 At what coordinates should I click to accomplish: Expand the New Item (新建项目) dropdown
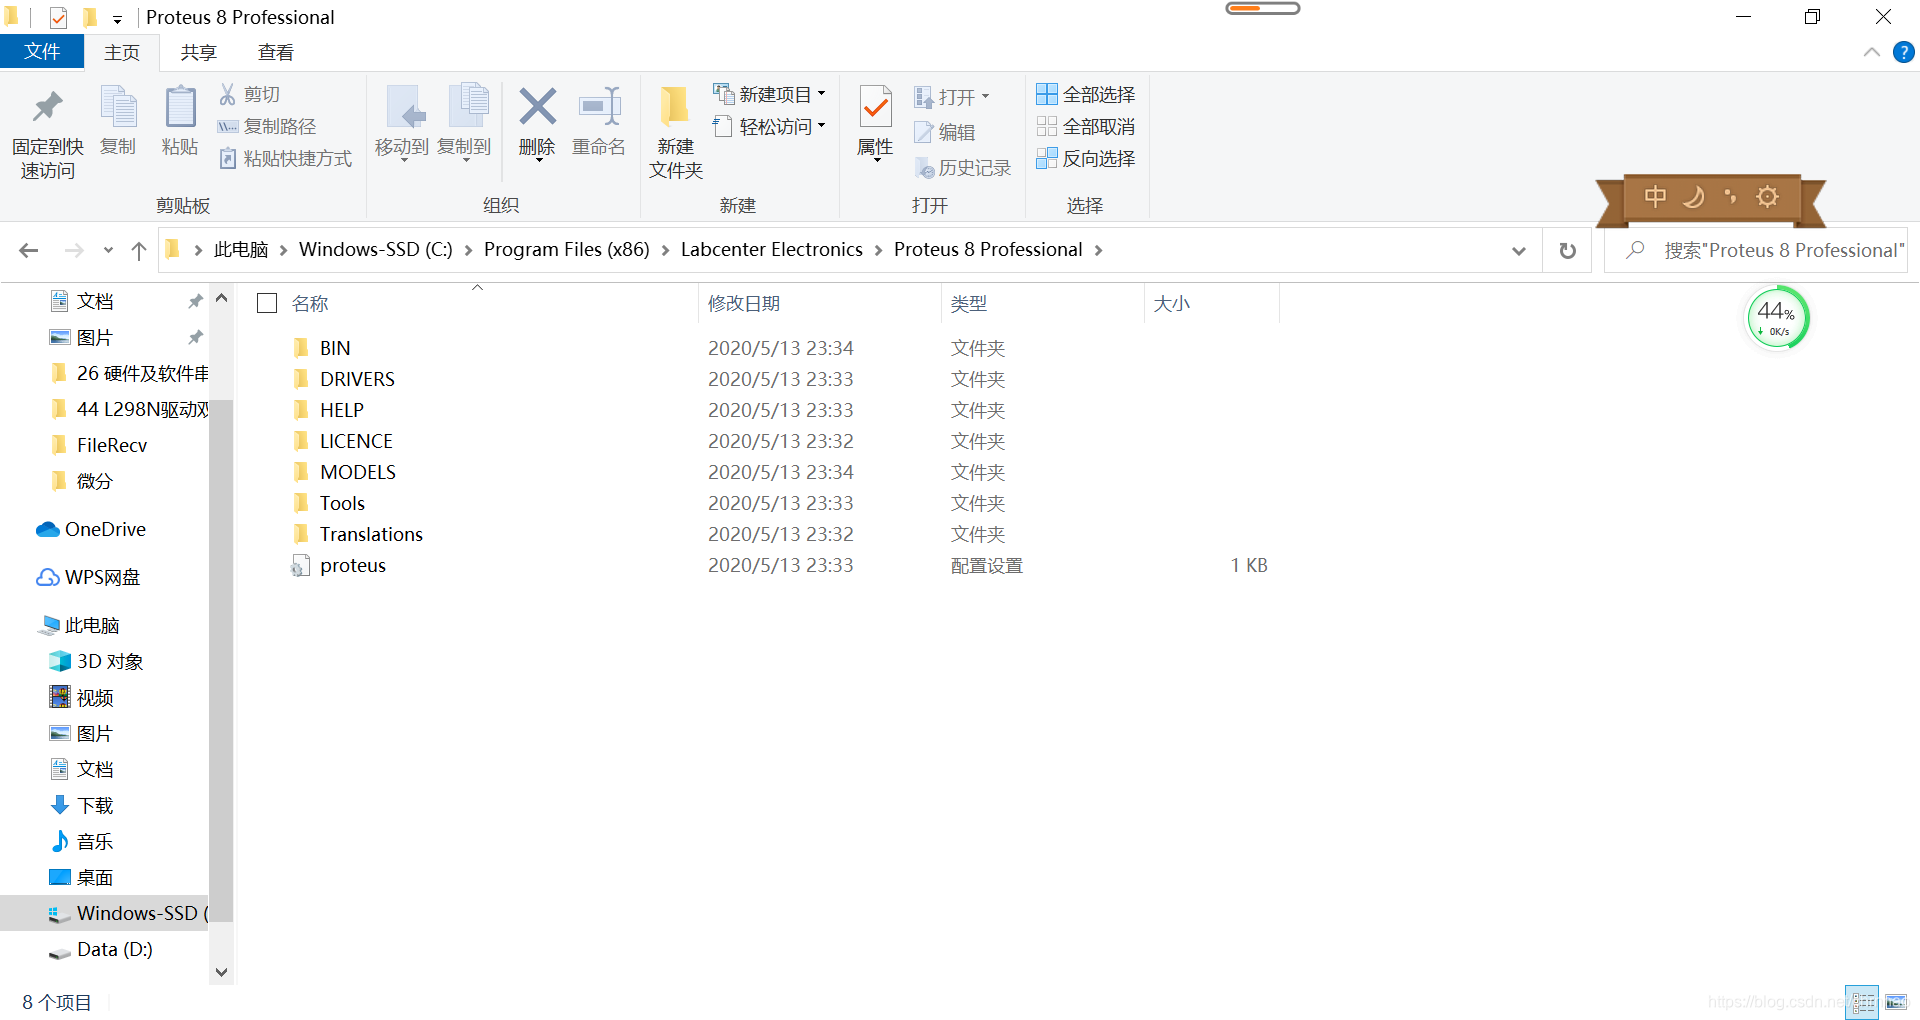tap(821, 94)
